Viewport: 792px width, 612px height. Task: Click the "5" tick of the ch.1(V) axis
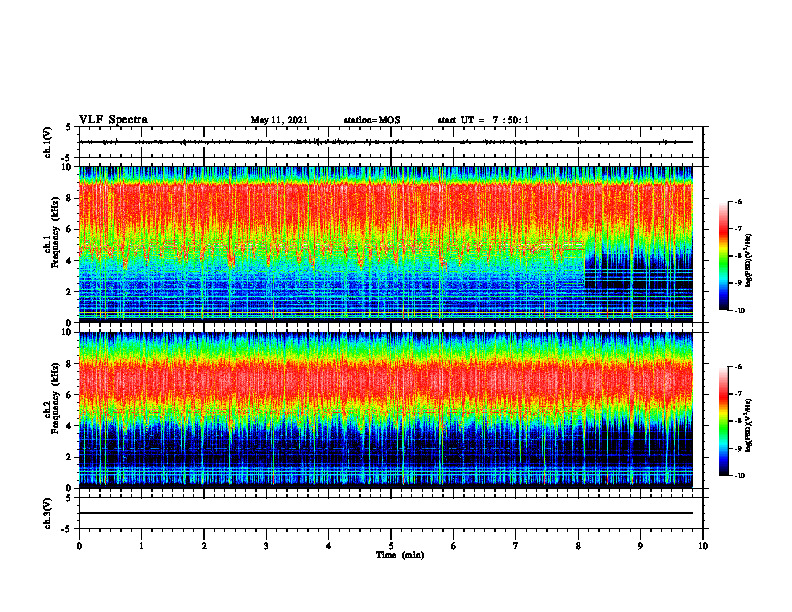coord(70,127)
